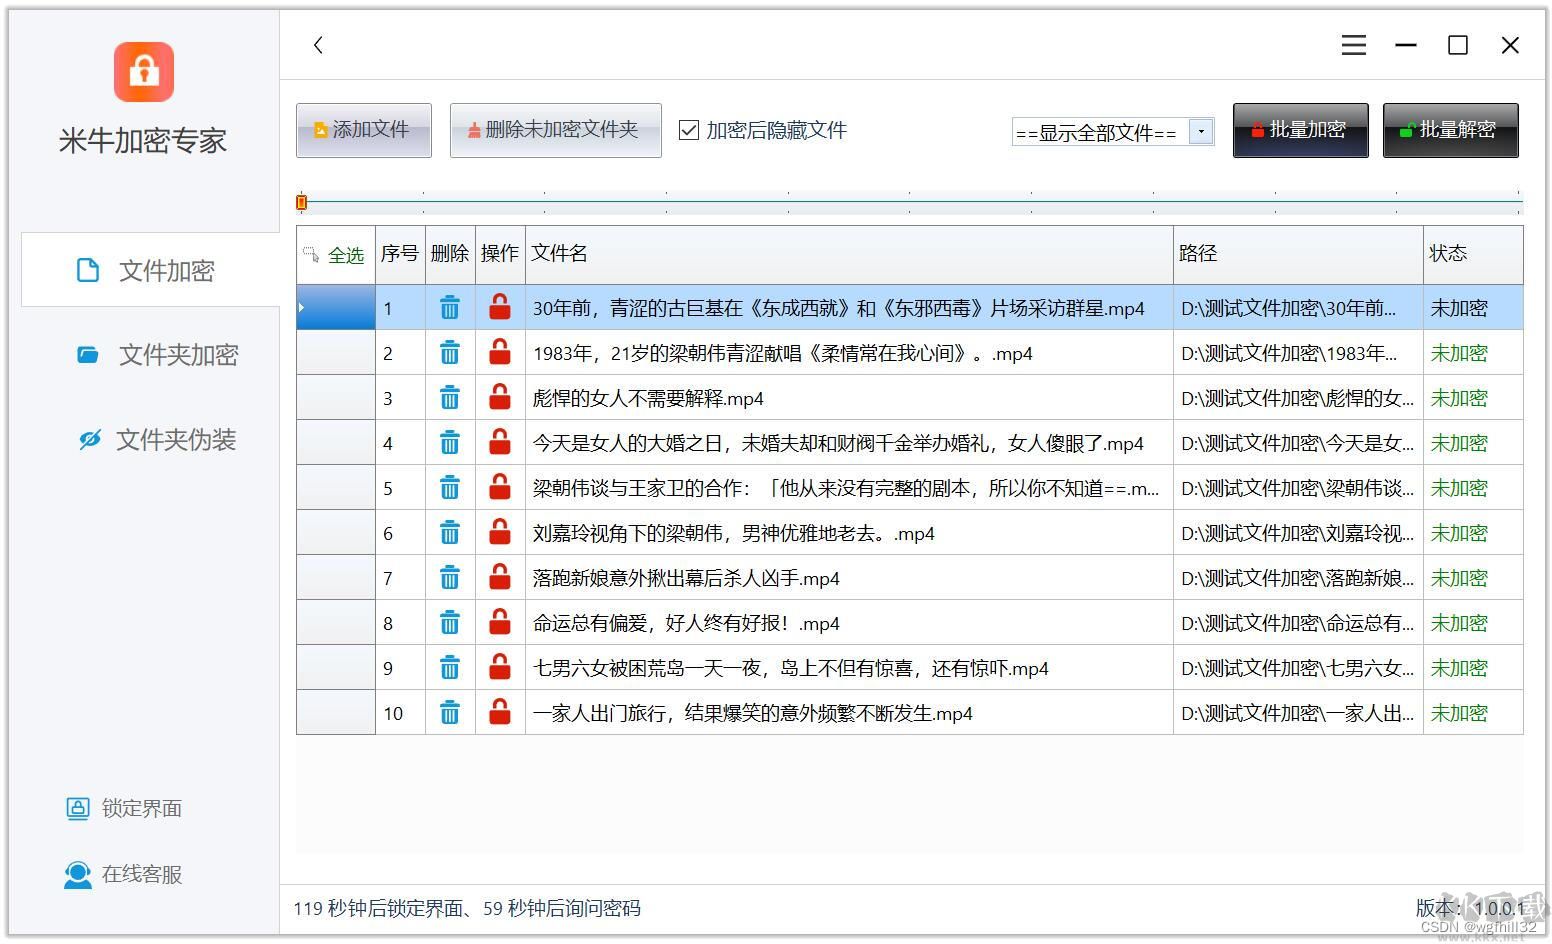
Task: Click 全选 to select all files
Action: 346,255
